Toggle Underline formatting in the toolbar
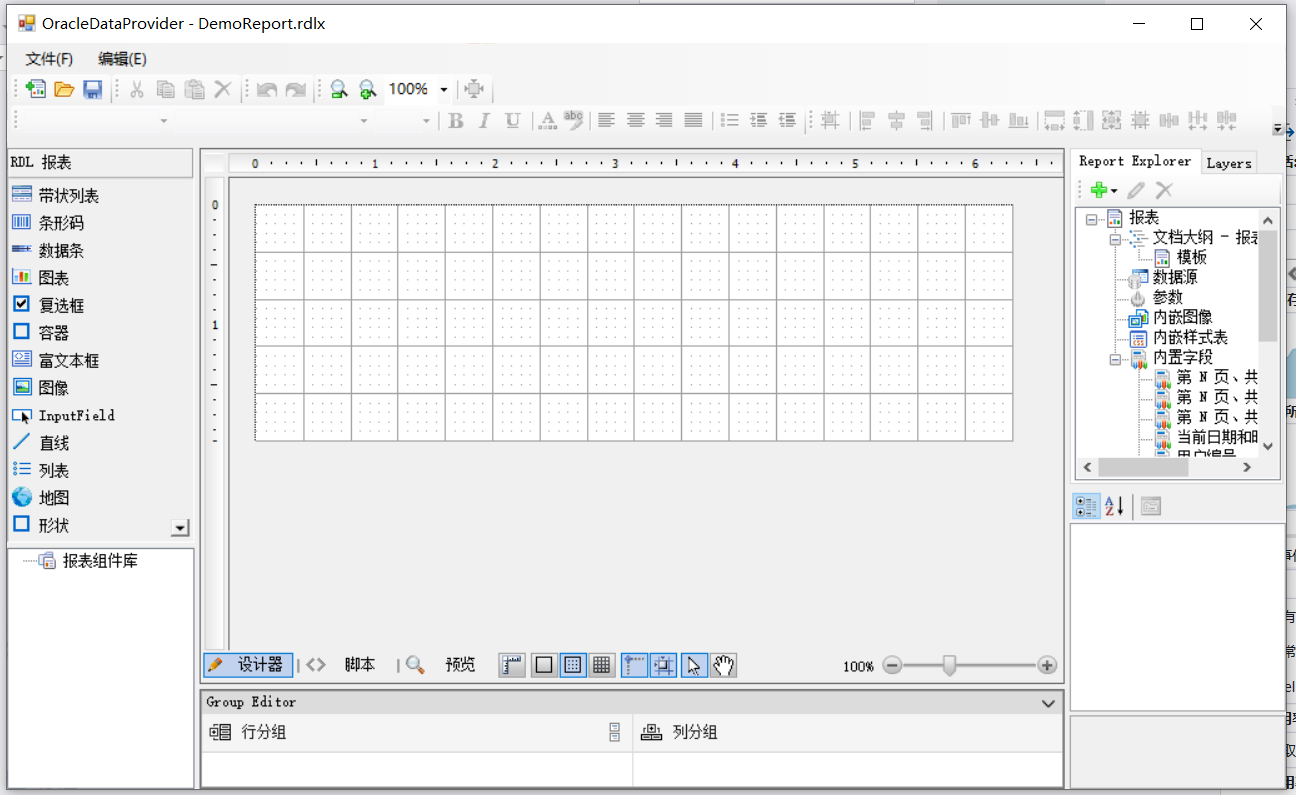1296x795 pixels. point(513,119)
